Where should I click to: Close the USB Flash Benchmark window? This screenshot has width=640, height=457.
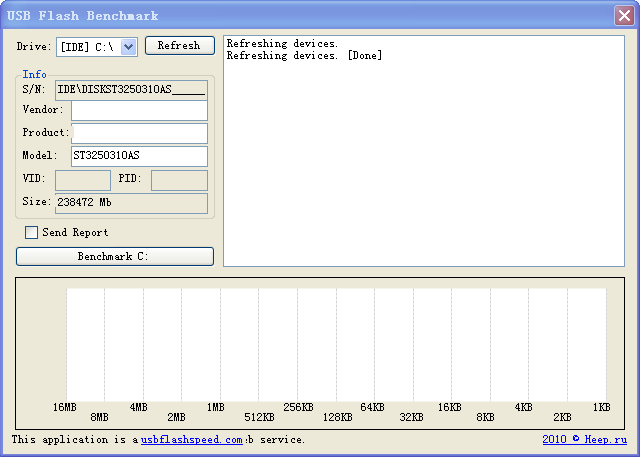(624, 16)
